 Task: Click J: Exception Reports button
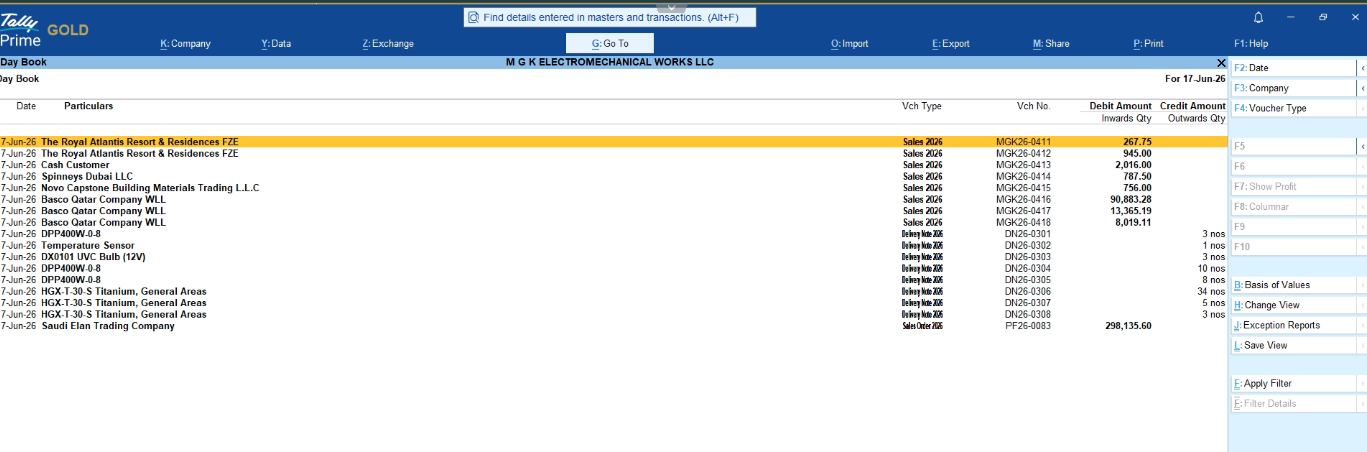pyautogui.click(x=1292, y=325)
